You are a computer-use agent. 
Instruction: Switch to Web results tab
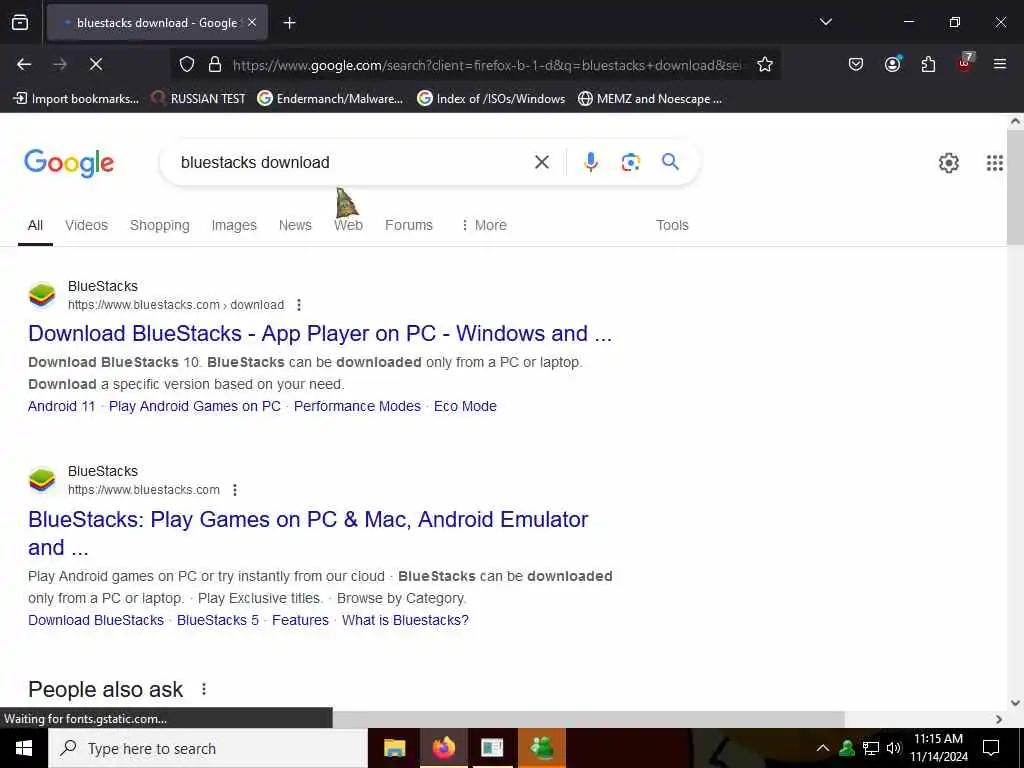[x=348, y=225]
